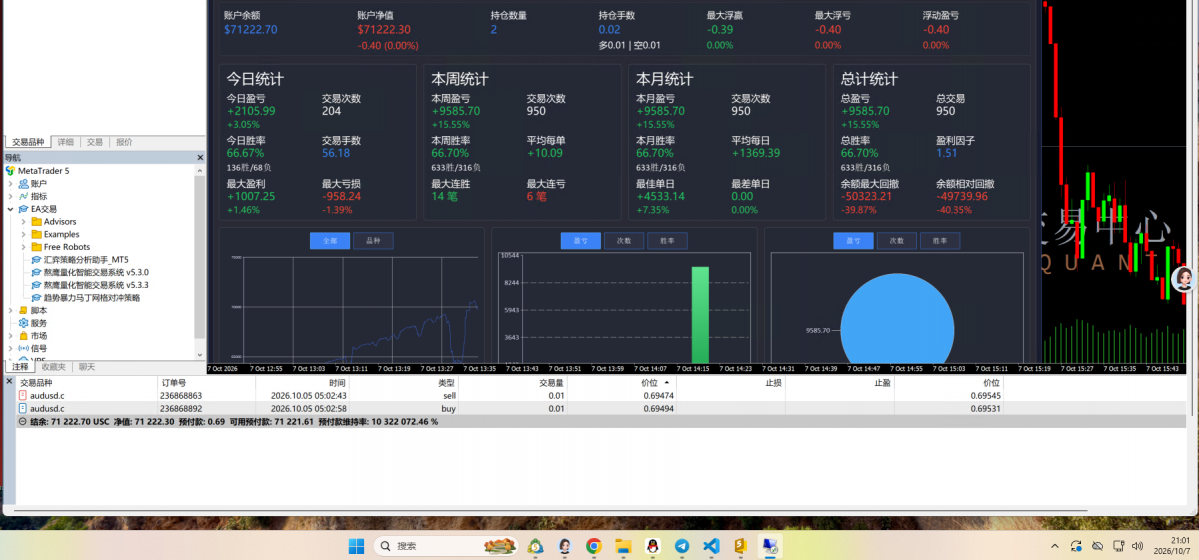Select 盈亏 toggle above the bar chart
1199x560 pixels.
580,240
